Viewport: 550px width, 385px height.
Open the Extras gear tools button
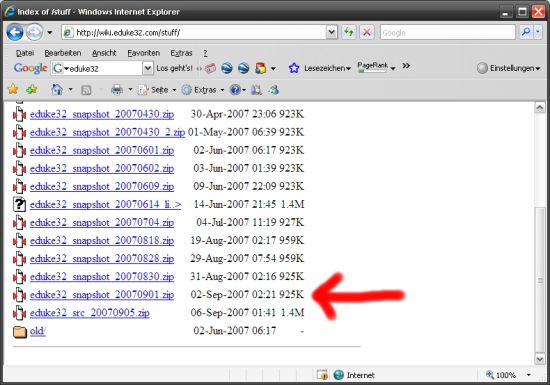click(202, 90)
